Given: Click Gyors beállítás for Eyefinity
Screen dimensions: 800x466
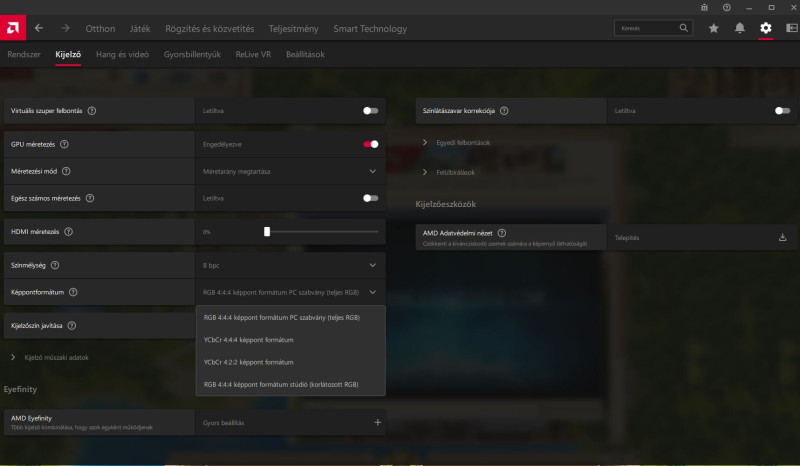Looking at the screenshot, I should (223, 423).
